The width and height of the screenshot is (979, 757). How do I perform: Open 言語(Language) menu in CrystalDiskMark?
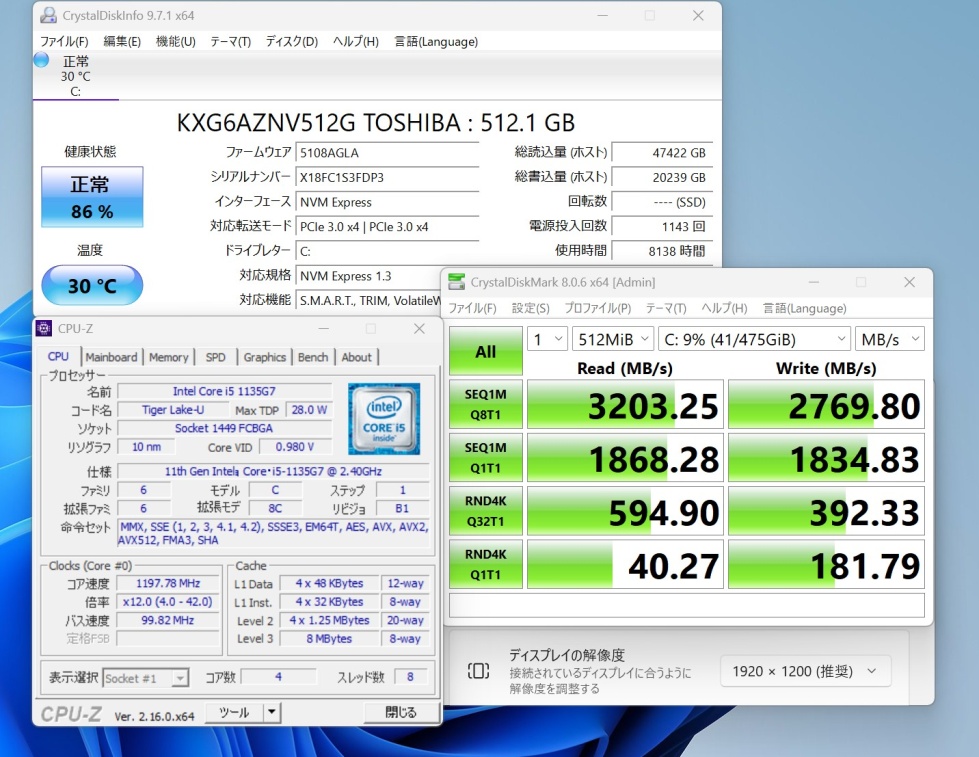804,308
